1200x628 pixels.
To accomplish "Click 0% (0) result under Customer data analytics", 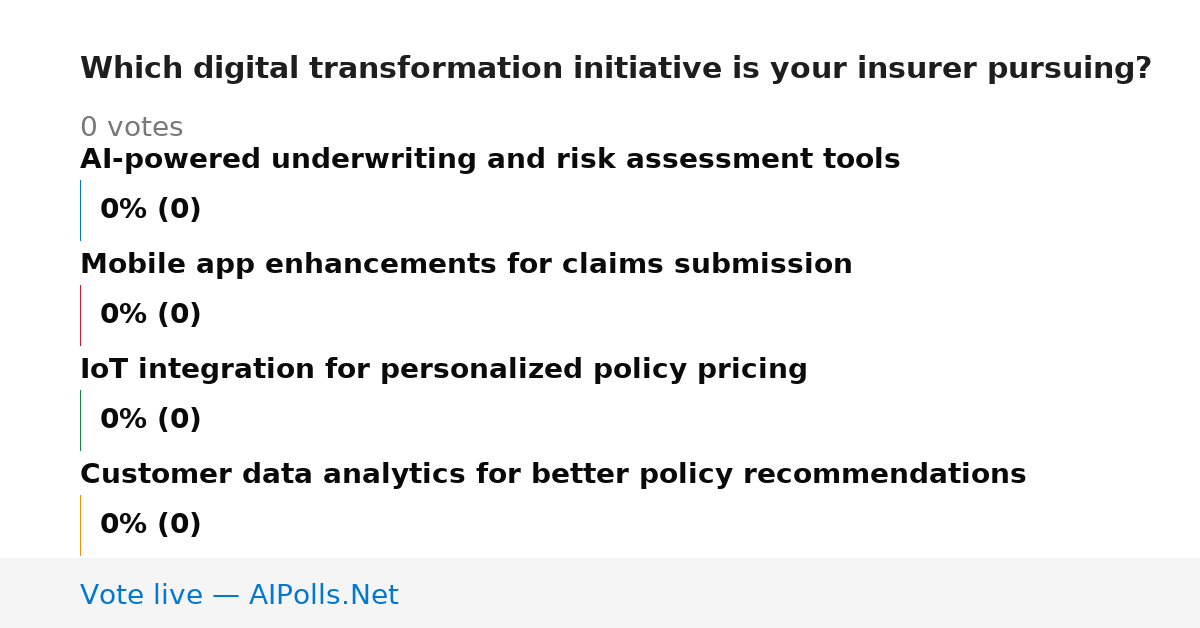I will (151, 525).
